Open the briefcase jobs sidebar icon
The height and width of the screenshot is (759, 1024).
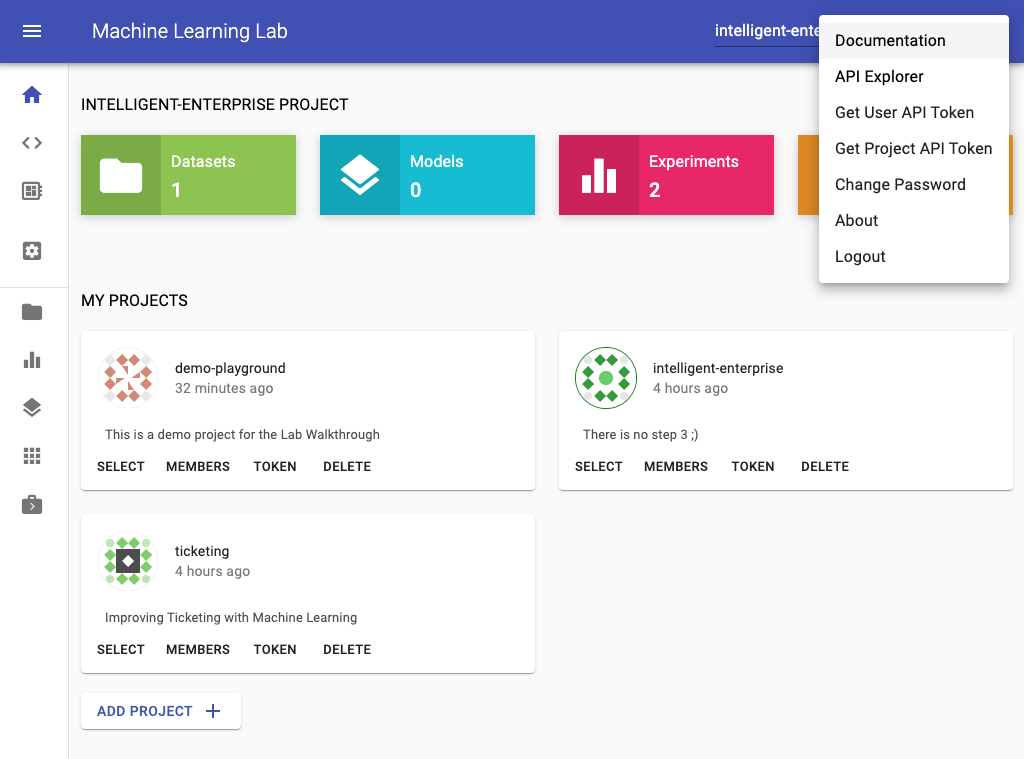point(32,505)
